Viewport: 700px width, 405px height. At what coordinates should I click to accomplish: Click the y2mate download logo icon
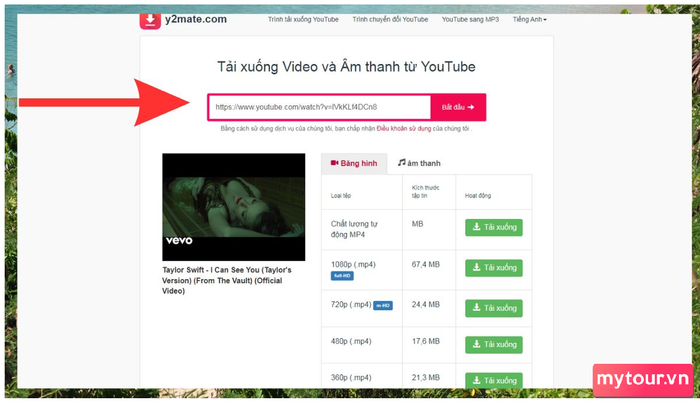pos(150,21)
